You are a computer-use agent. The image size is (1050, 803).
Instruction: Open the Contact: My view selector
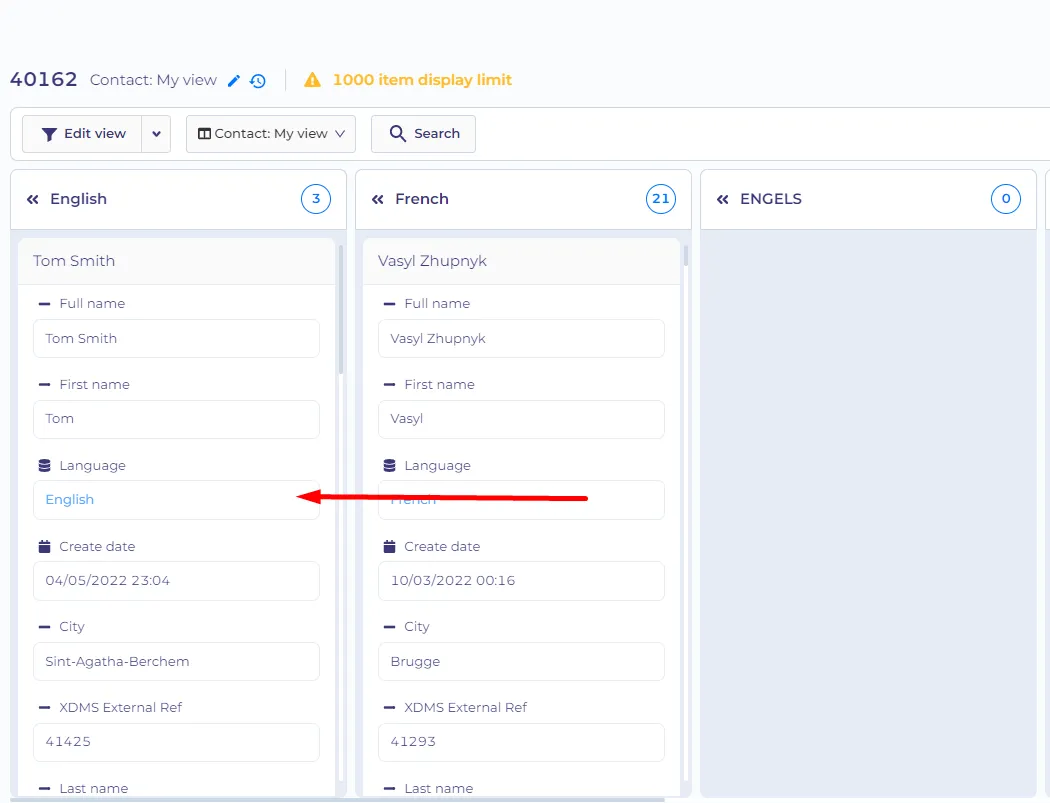click(271, 134)
